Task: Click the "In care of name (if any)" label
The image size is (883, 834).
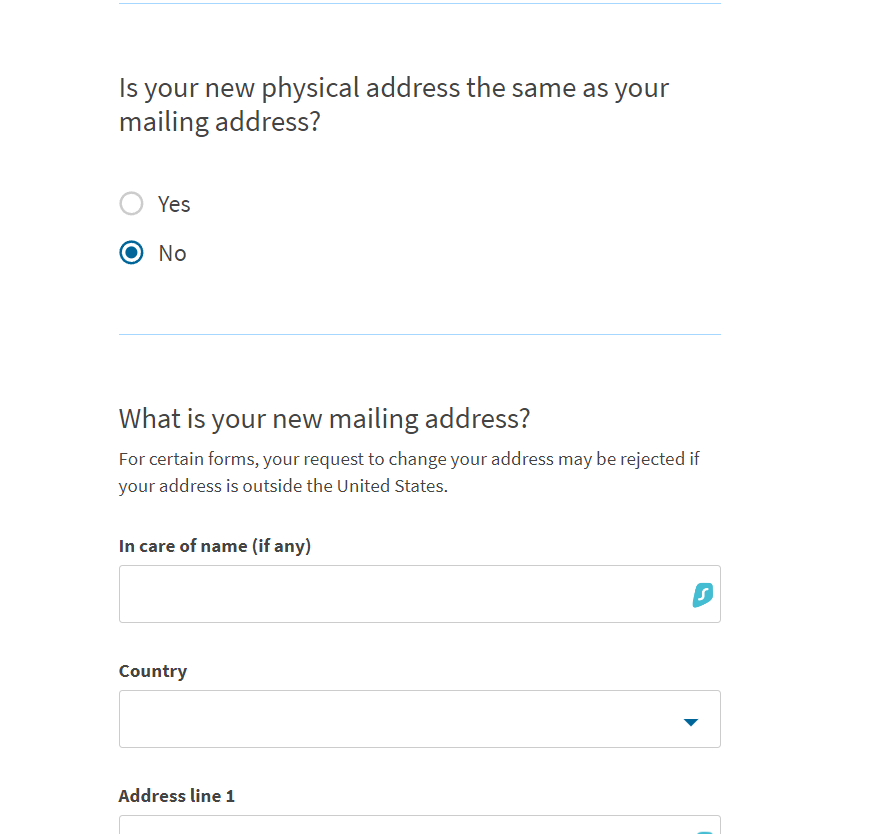Action: click(x=215, y=546)
